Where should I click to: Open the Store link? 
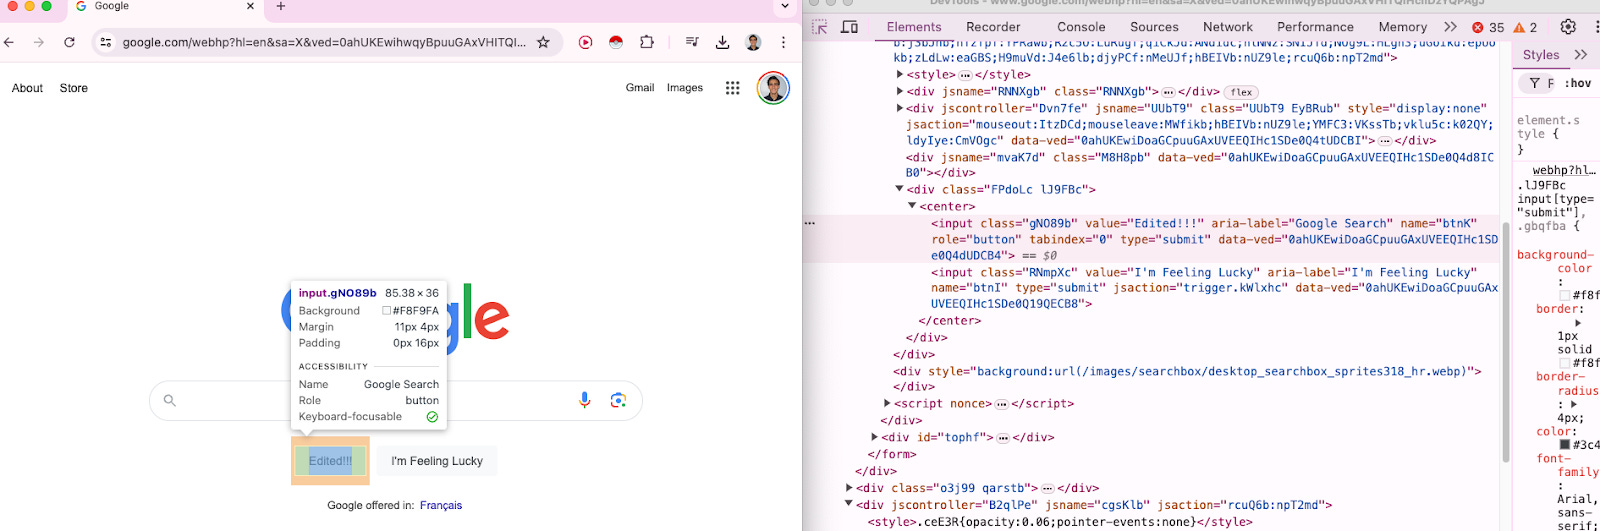tap(74, 88)
